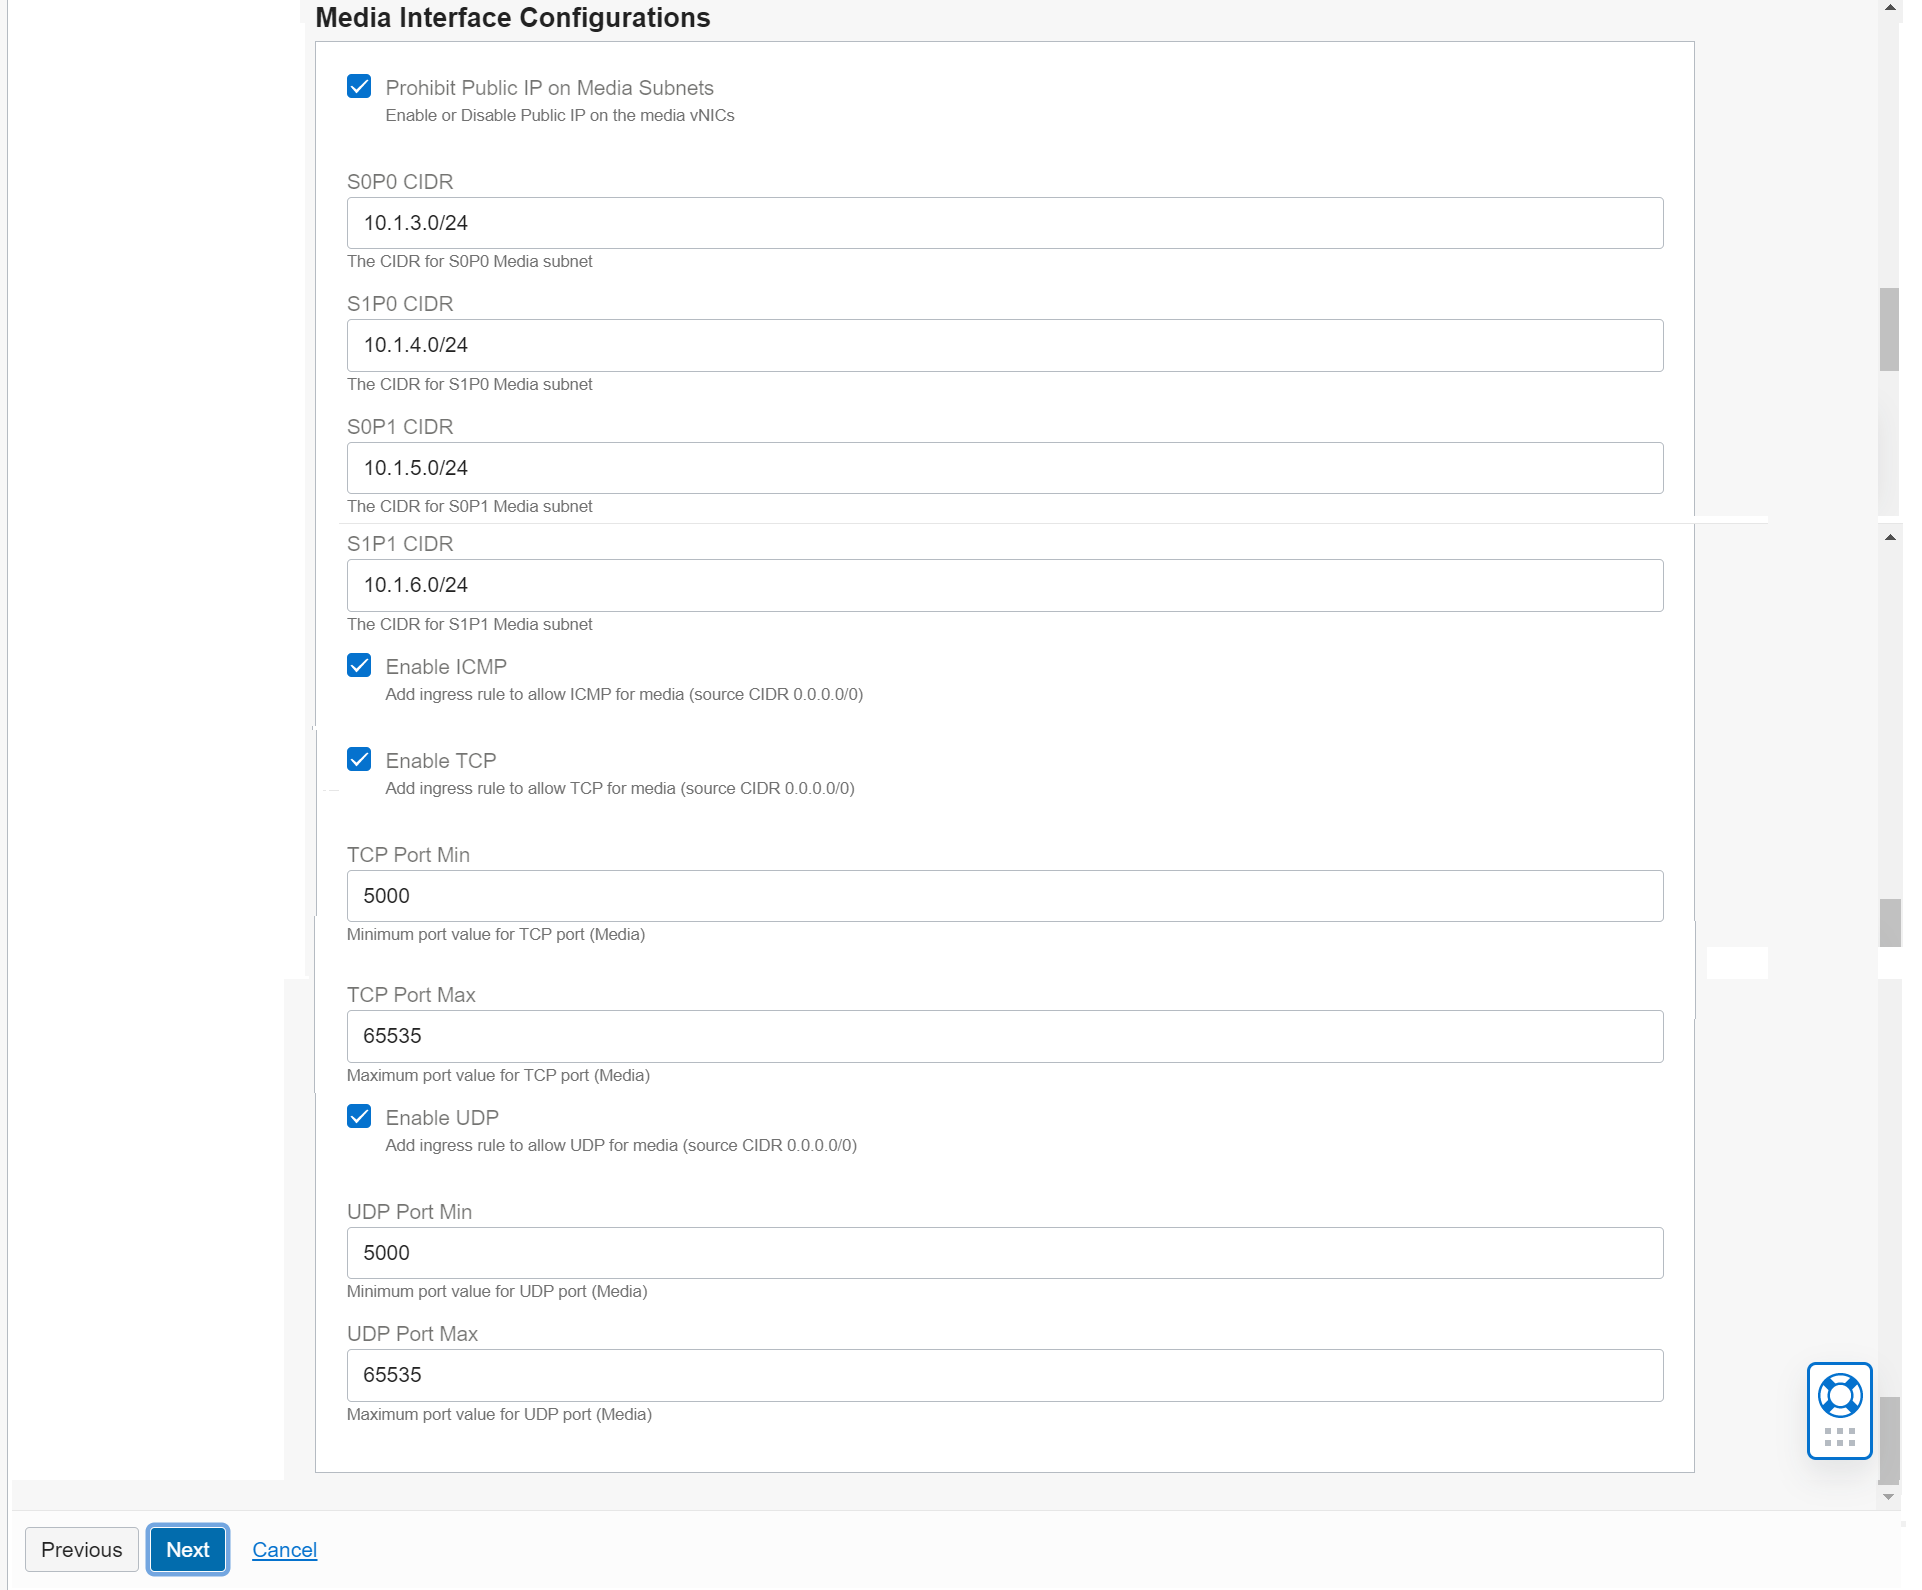Uncheck Prohibit Public IP on Media Subnets

359,87
